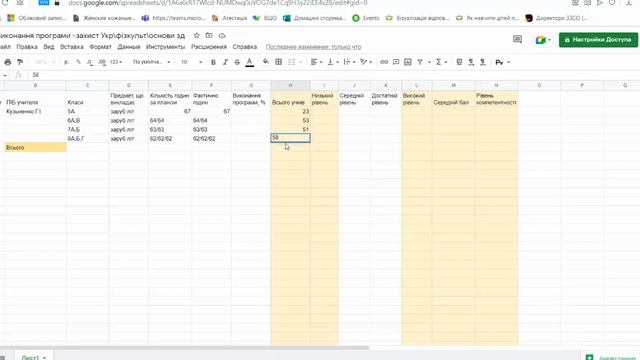Insert a comment using the toolbar icon
The height and width of the screenshot is (360, 640).
coord(396,62)
